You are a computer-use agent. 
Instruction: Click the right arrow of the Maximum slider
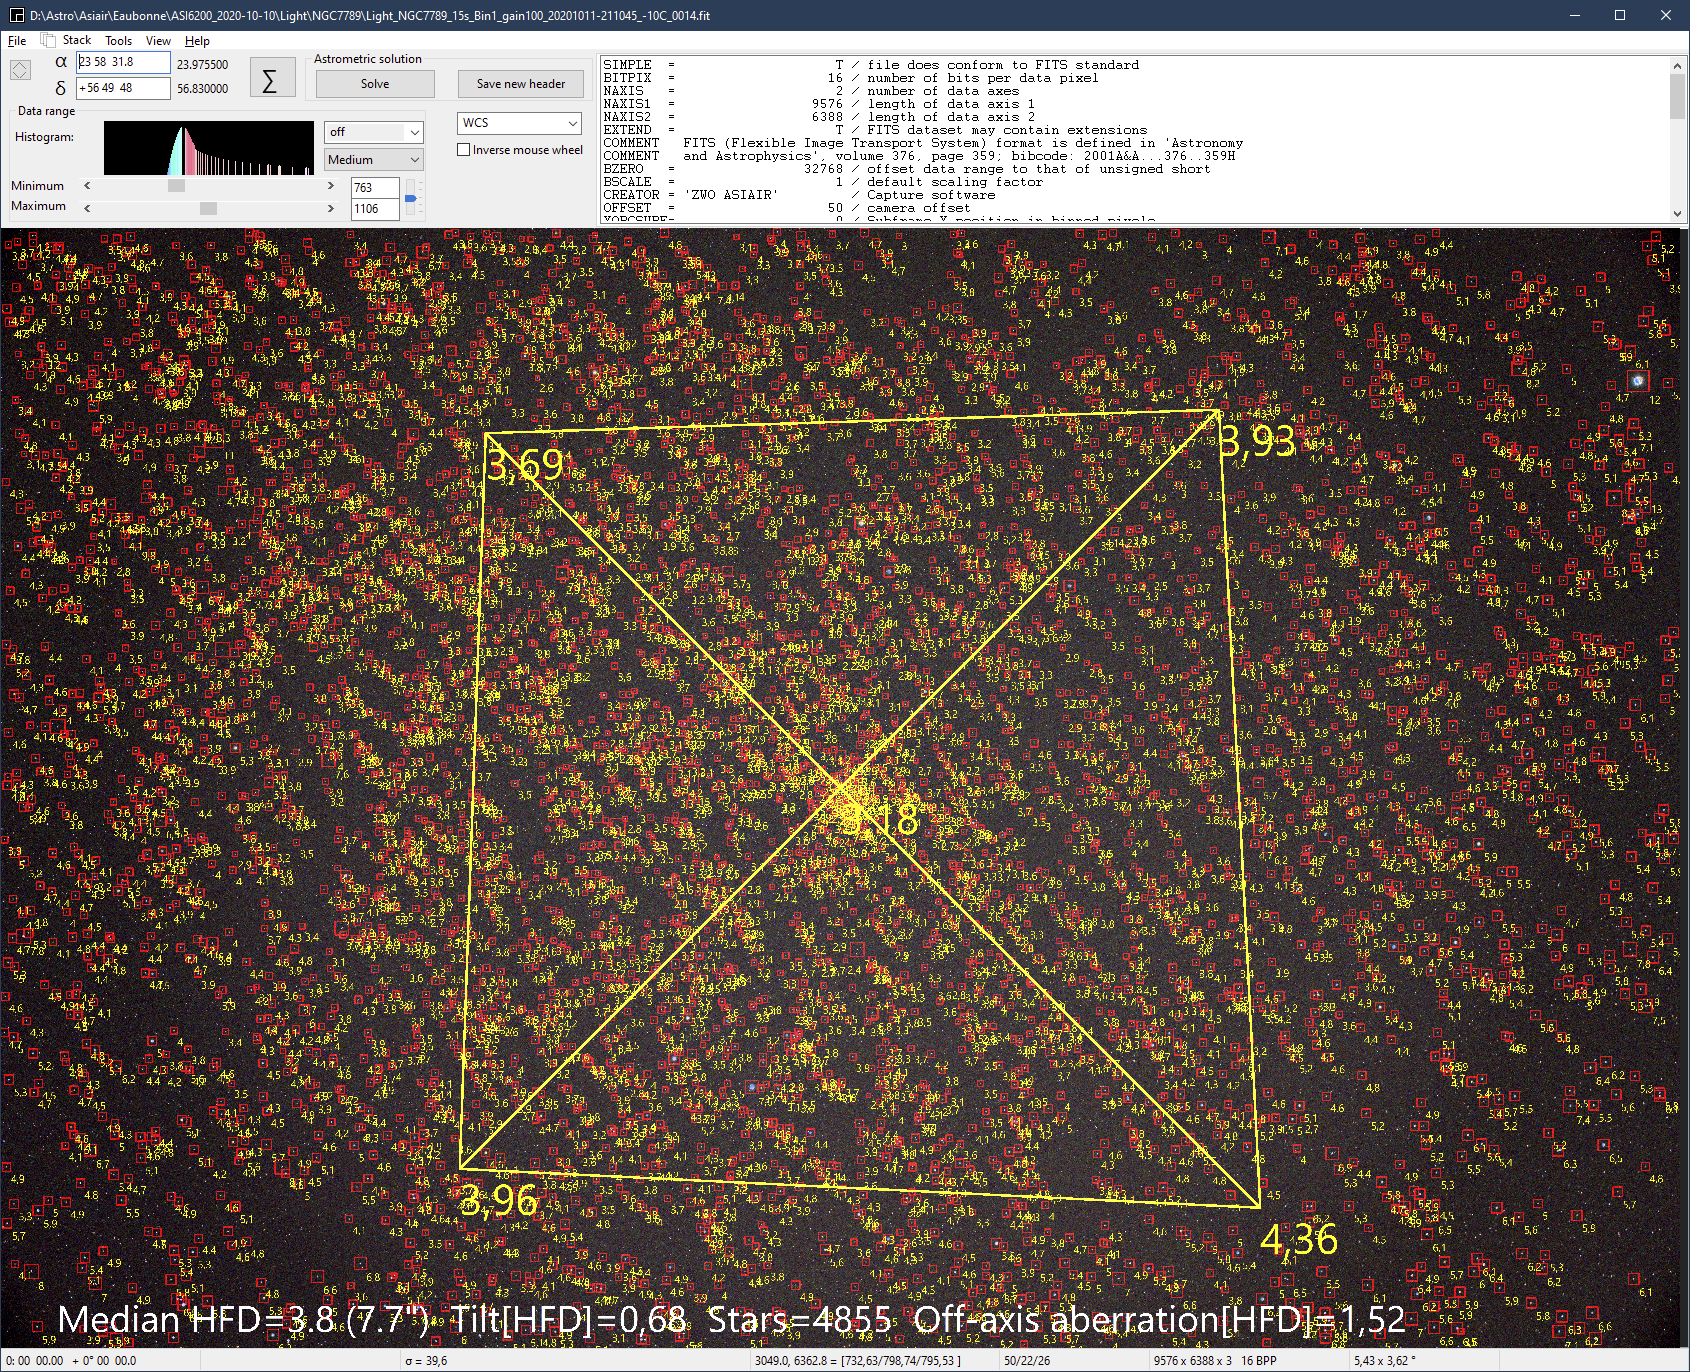[x=331, y=208]
